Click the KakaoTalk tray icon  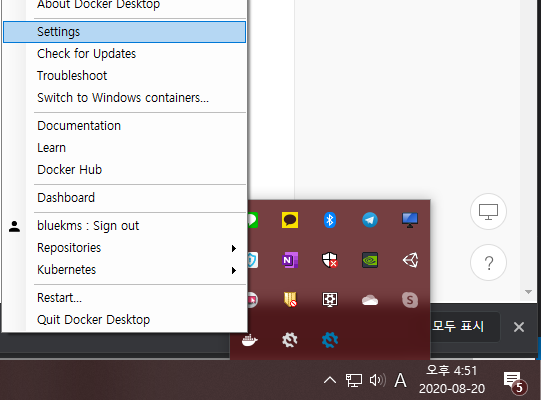[x=290, y=220]
